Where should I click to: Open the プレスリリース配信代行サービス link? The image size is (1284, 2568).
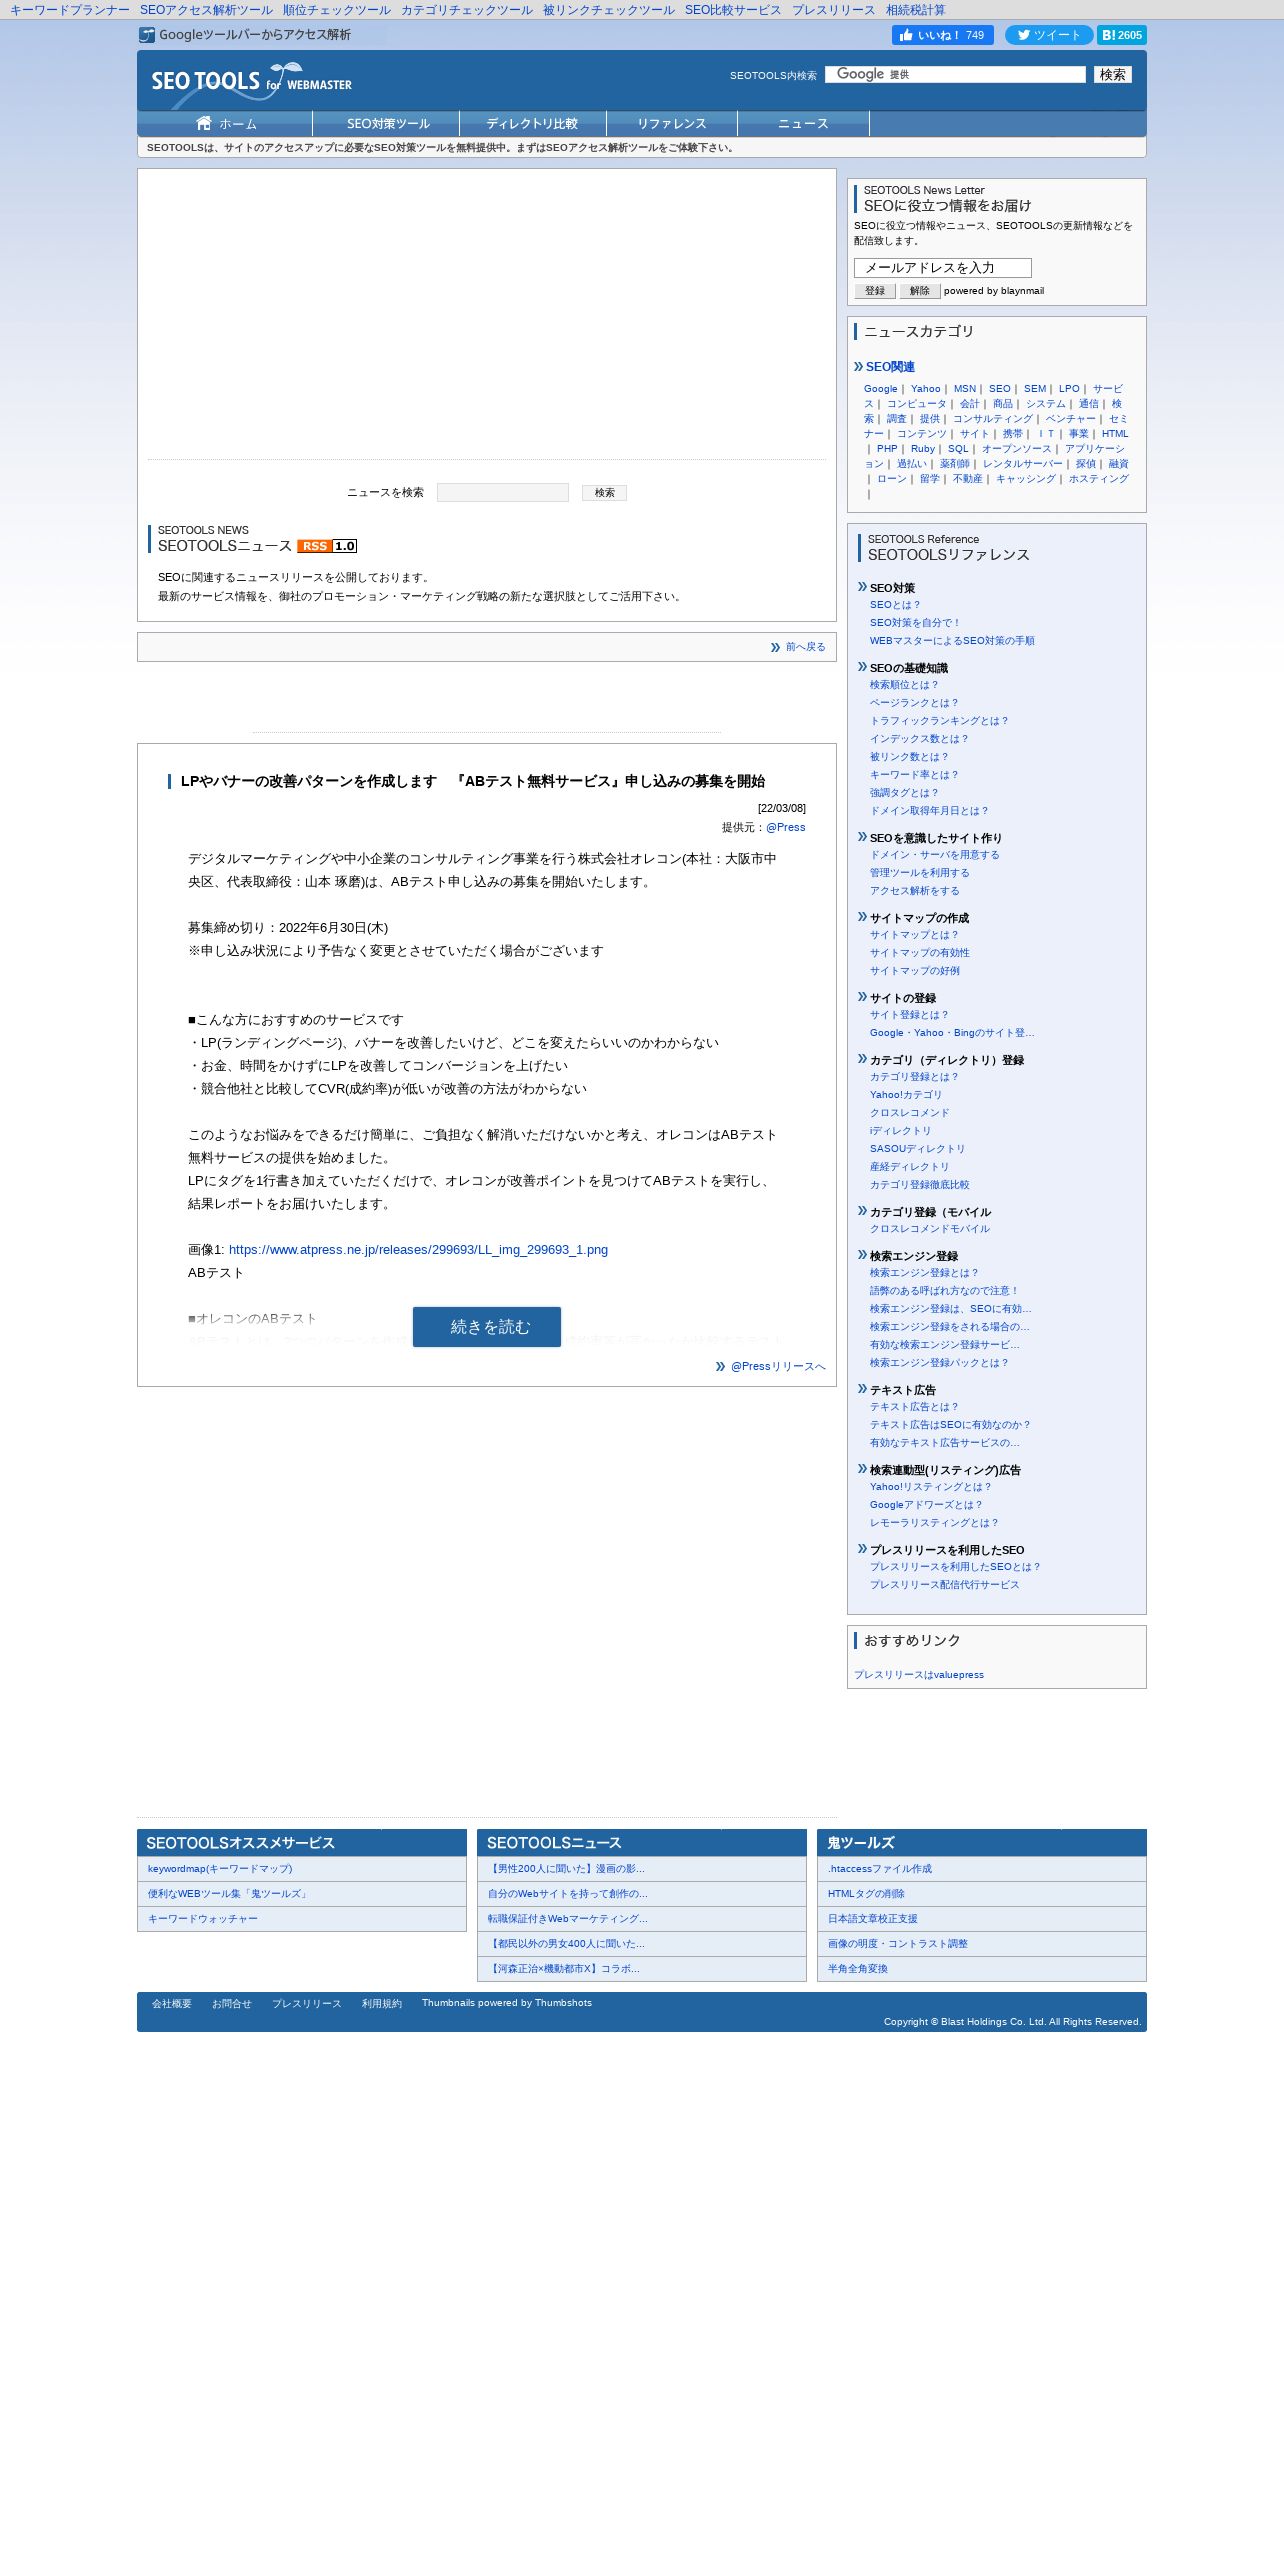(944, 1585)
